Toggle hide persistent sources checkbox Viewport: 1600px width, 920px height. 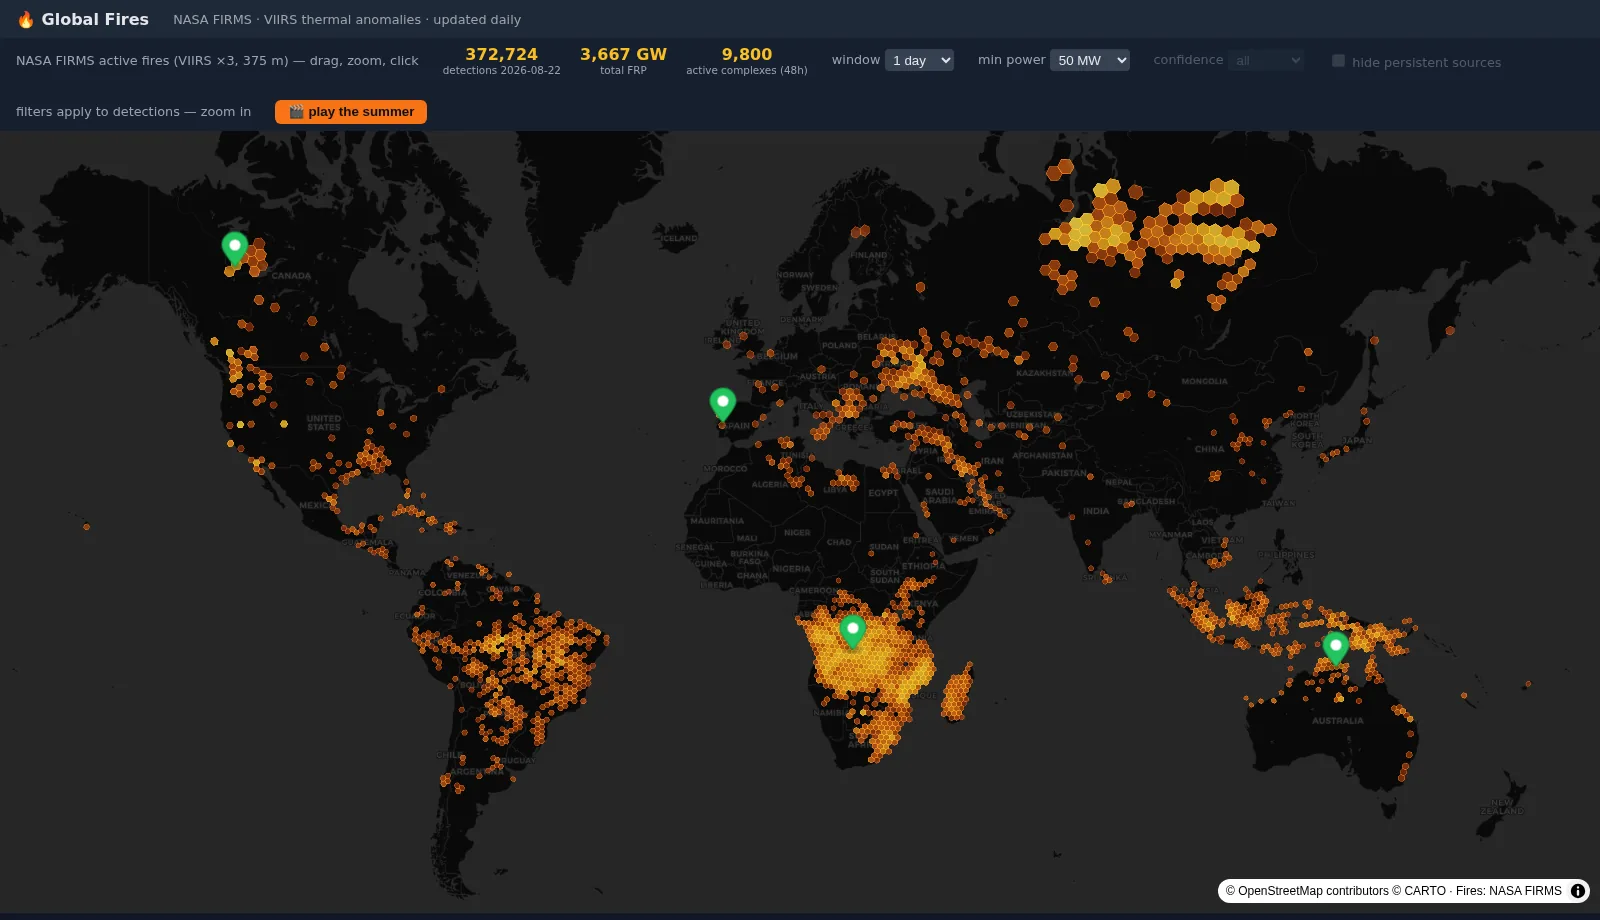(x=1338, y=61)
